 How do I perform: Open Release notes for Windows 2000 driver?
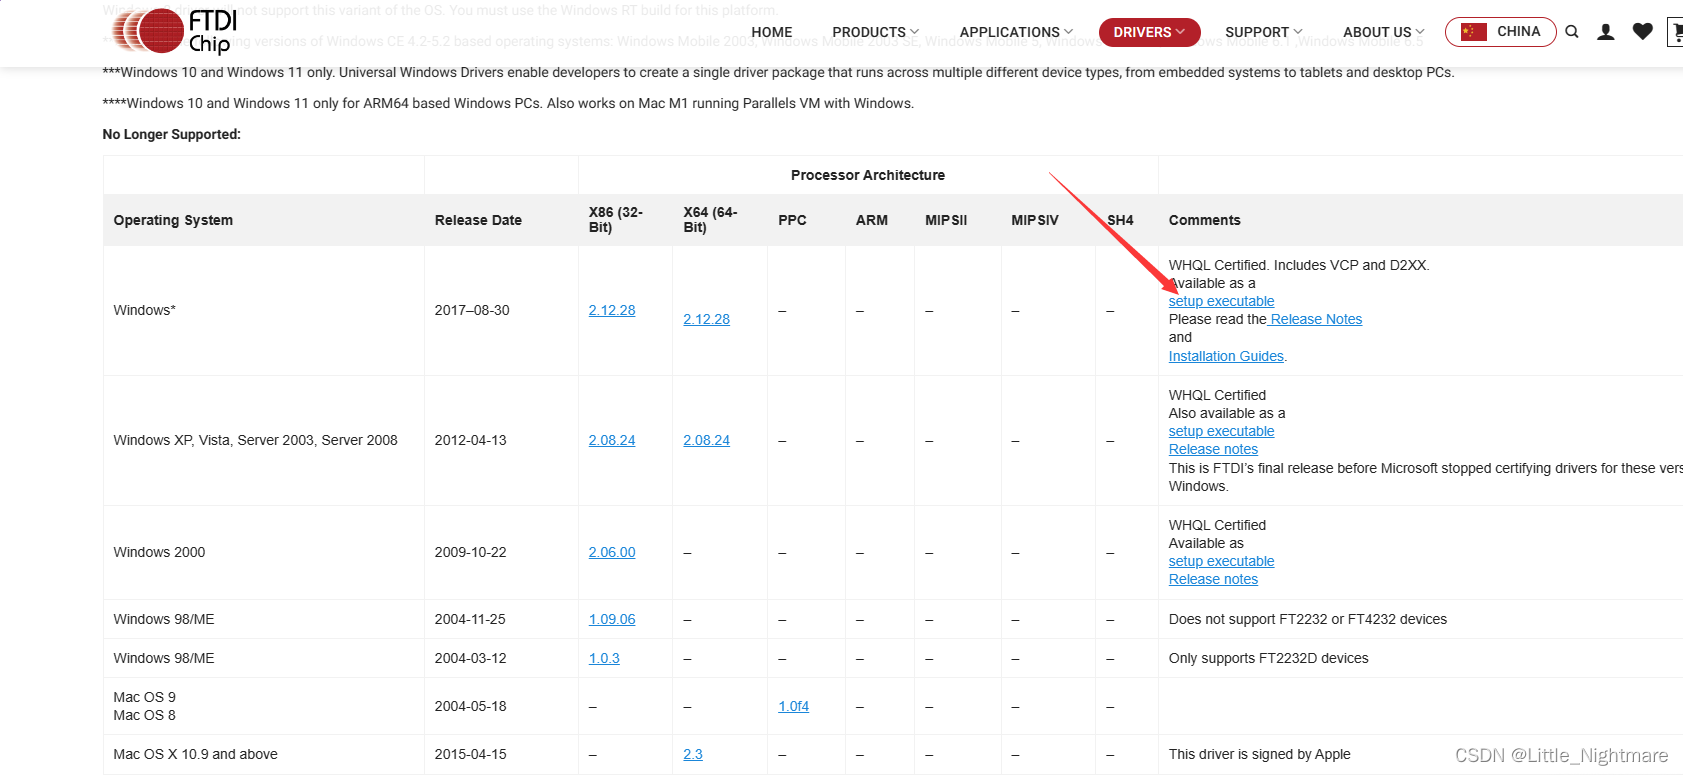coord(1213,579)
